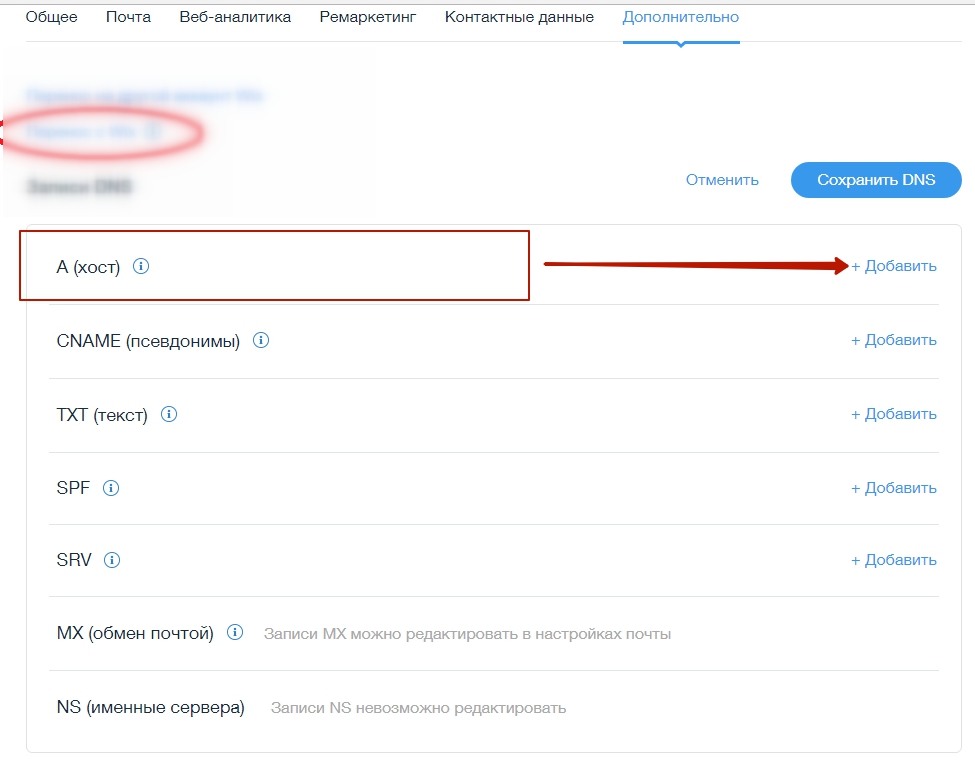The width and height of the screenshot is (975, 760).
Task: Select the Дополнительно tab
Action: point(680,17)
